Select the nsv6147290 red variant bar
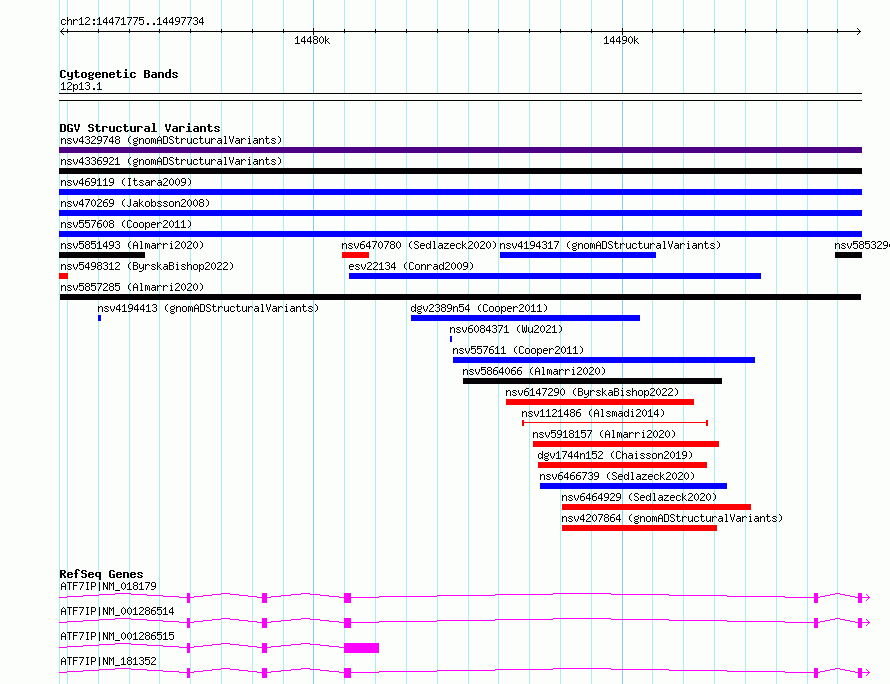 600,402
